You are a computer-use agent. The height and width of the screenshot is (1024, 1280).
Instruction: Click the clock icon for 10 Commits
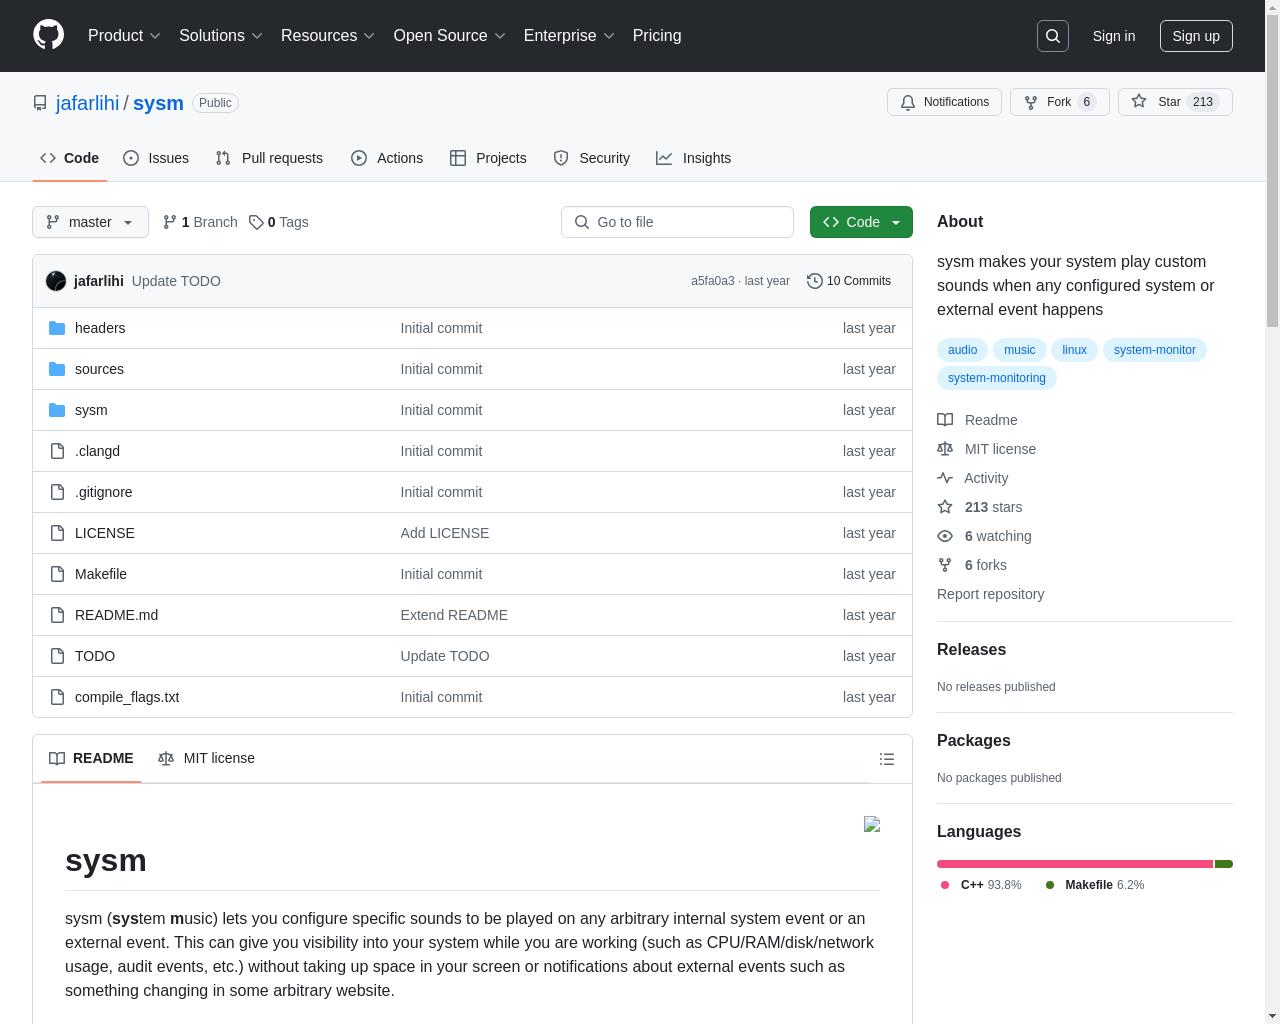coord(815,281)
